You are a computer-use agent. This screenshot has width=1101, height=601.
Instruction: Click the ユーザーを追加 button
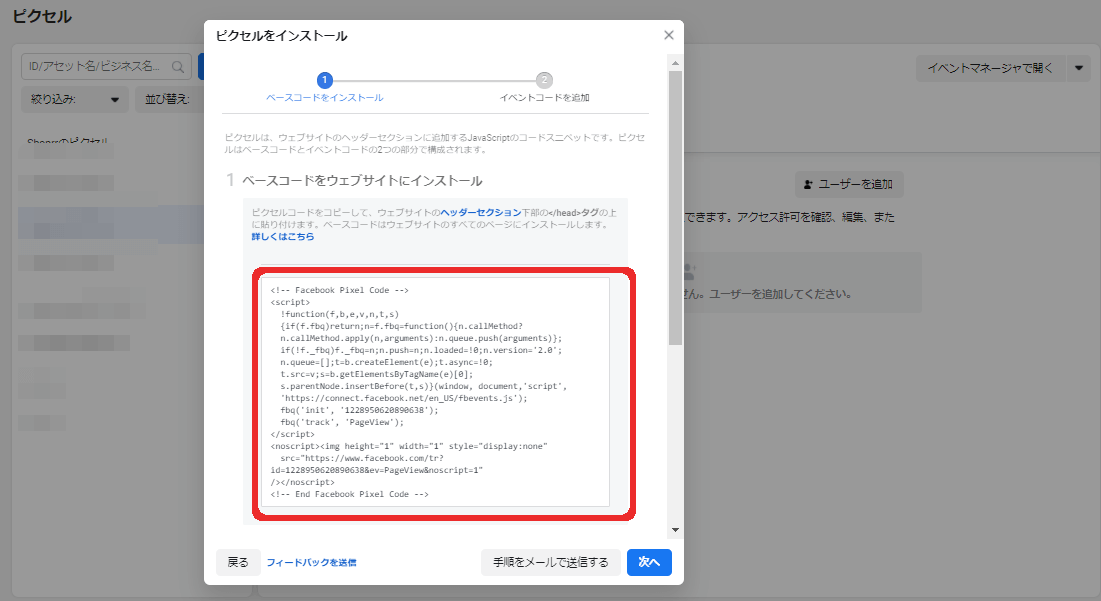[x=849, y=185]
